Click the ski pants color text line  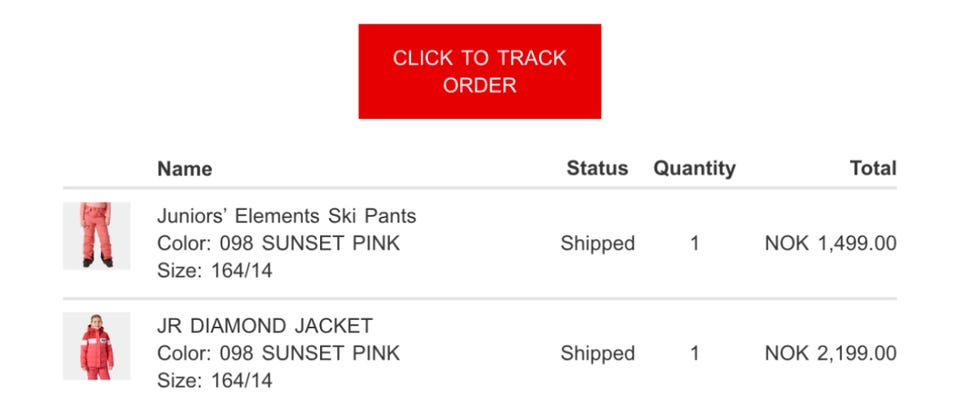click(x=278, y=243)
